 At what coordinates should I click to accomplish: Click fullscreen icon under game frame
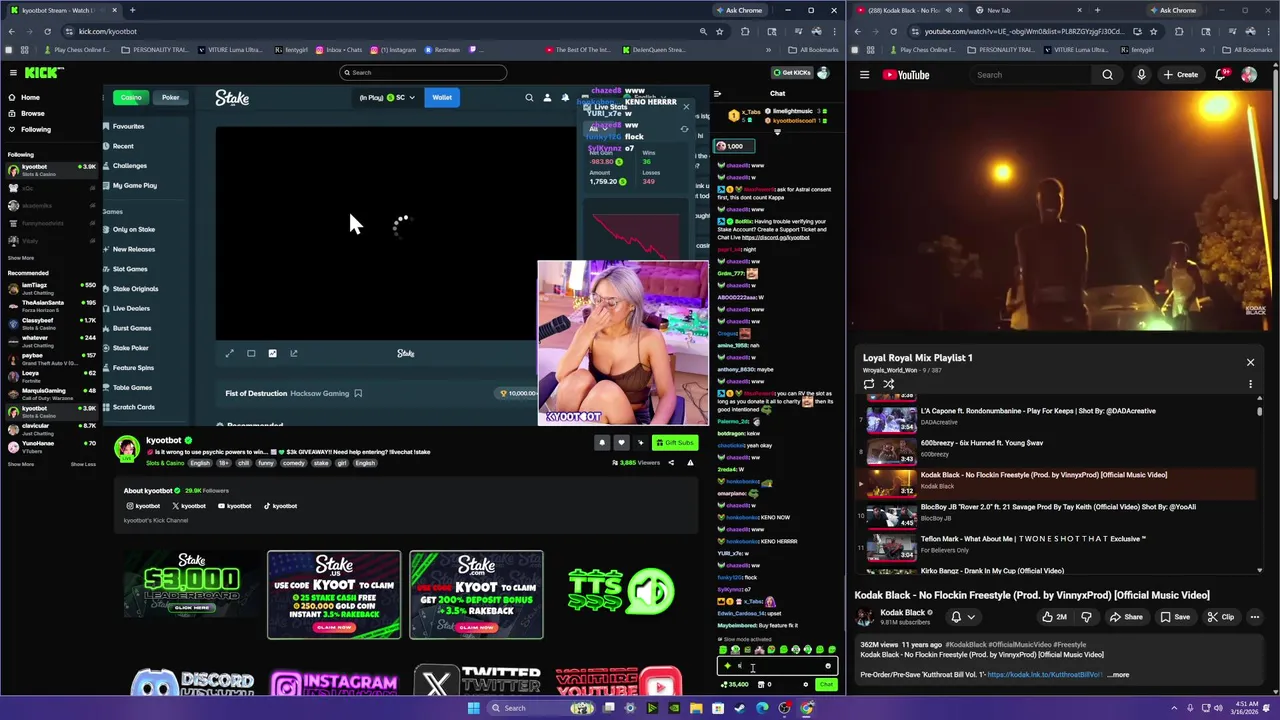tap(229, 353)
